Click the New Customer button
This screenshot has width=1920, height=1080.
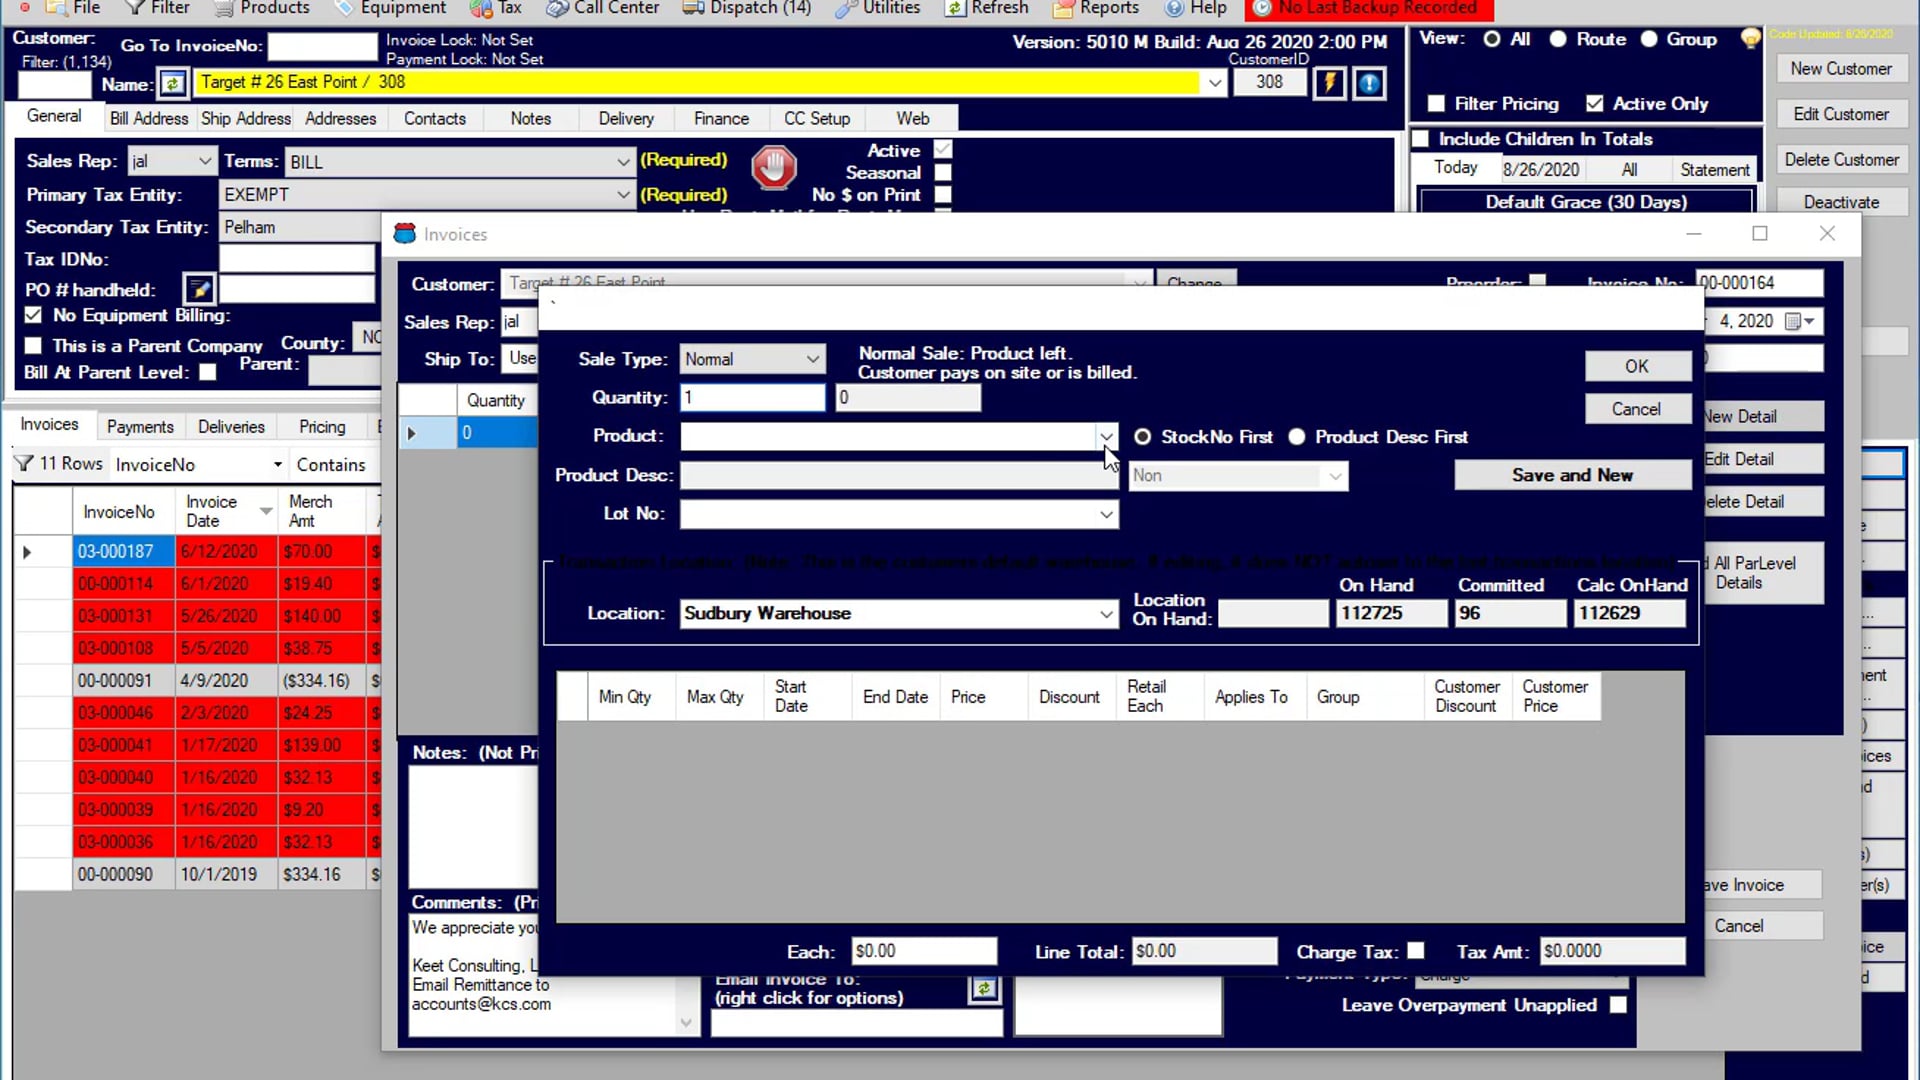coord(1841,69)
